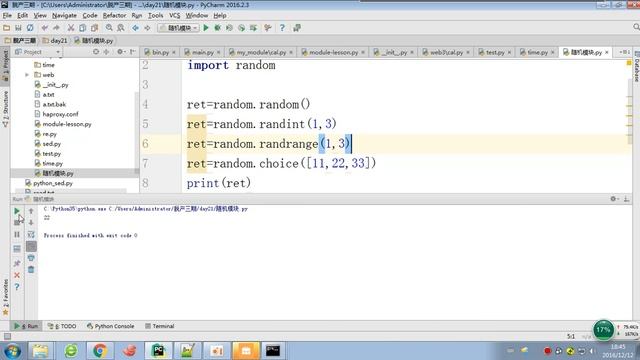Toggle the Pin tab icon in Run panel
The image size is (640, 360).
click(x=17, y=264)
